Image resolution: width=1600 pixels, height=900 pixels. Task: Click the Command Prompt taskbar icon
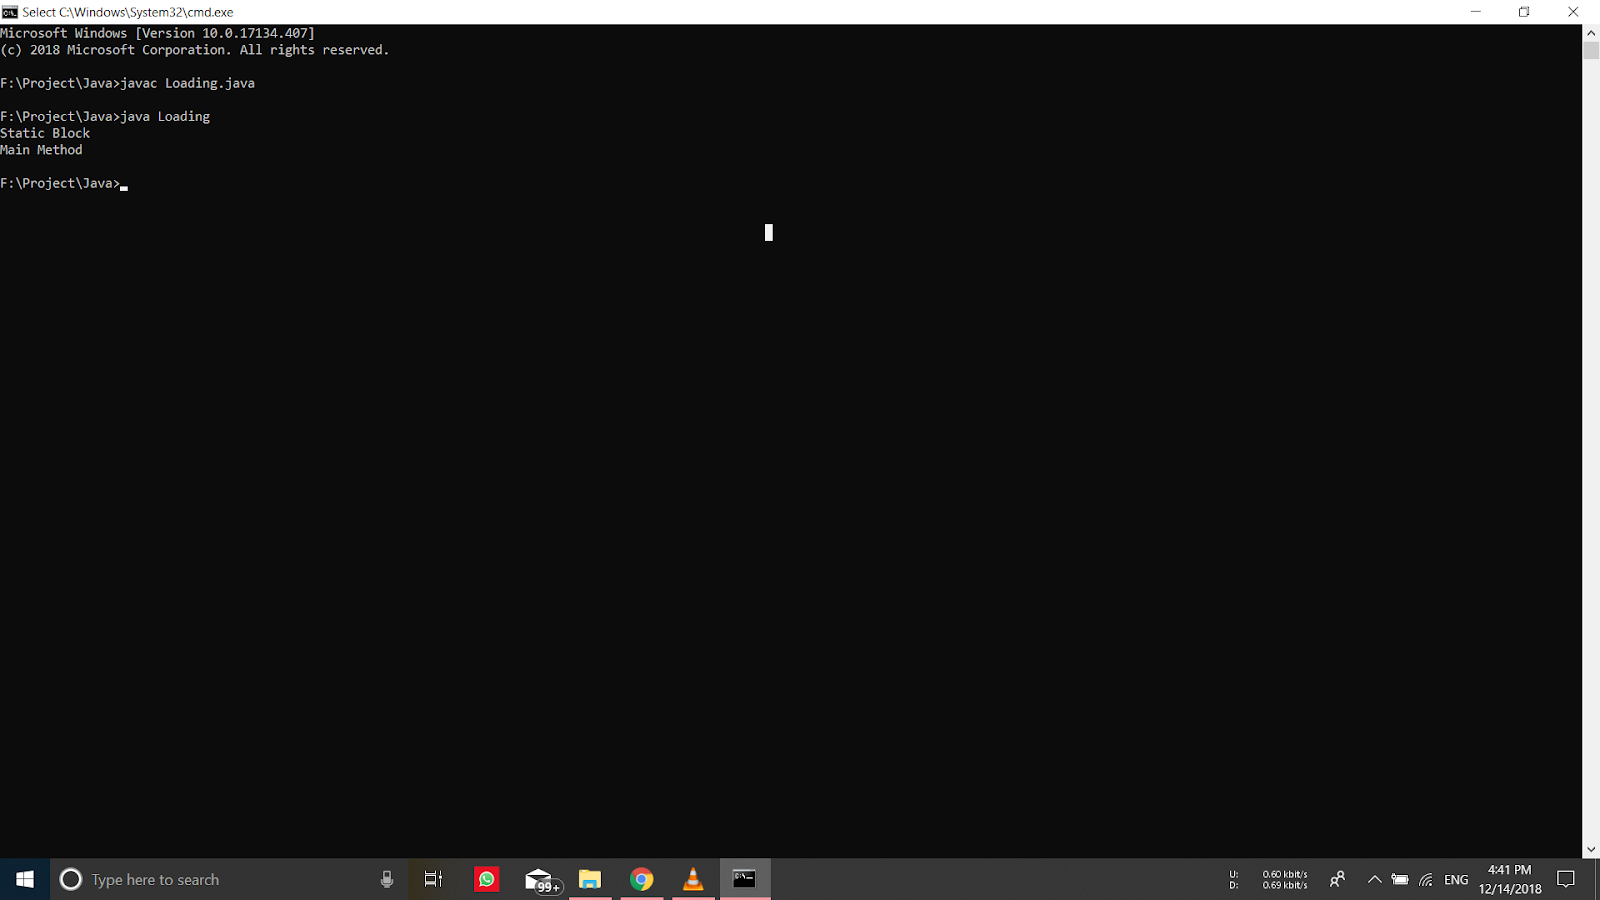coord(745,879)
